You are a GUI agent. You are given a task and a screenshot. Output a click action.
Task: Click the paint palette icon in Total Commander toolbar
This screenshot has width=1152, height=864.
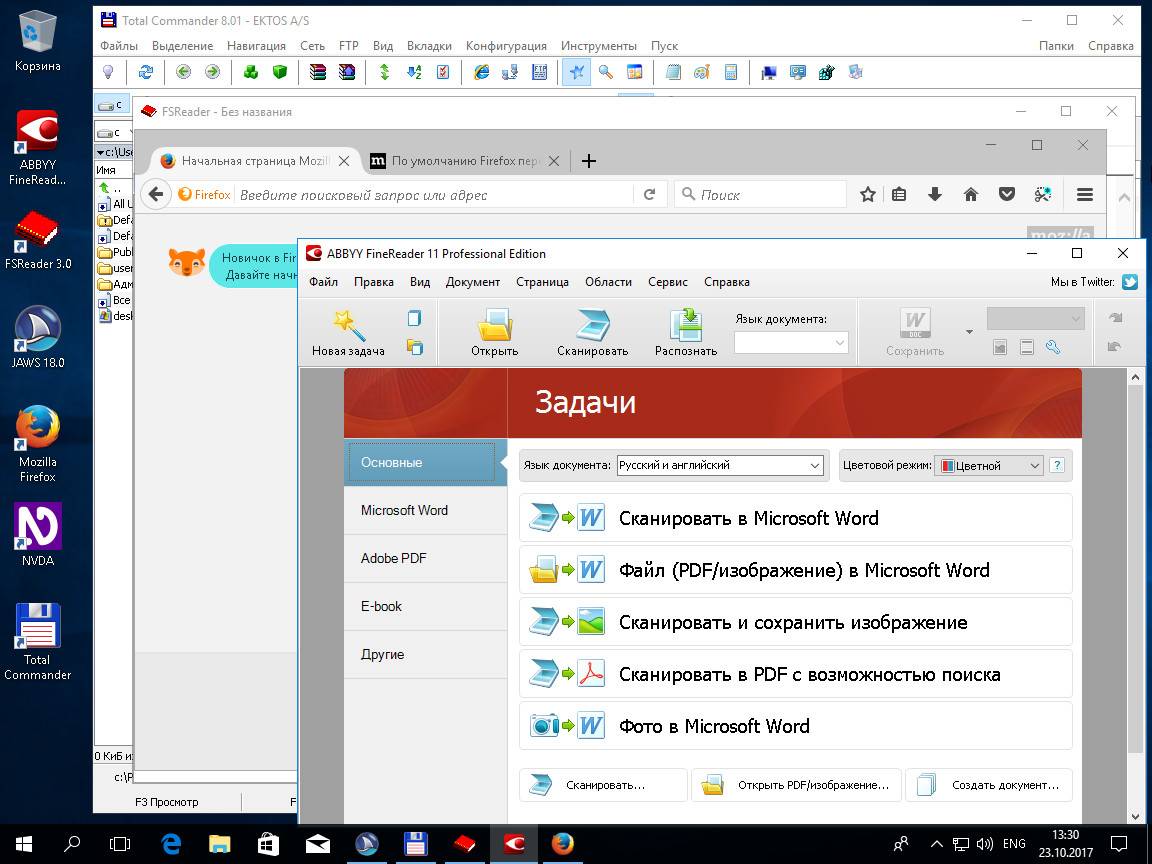[702, 72]
